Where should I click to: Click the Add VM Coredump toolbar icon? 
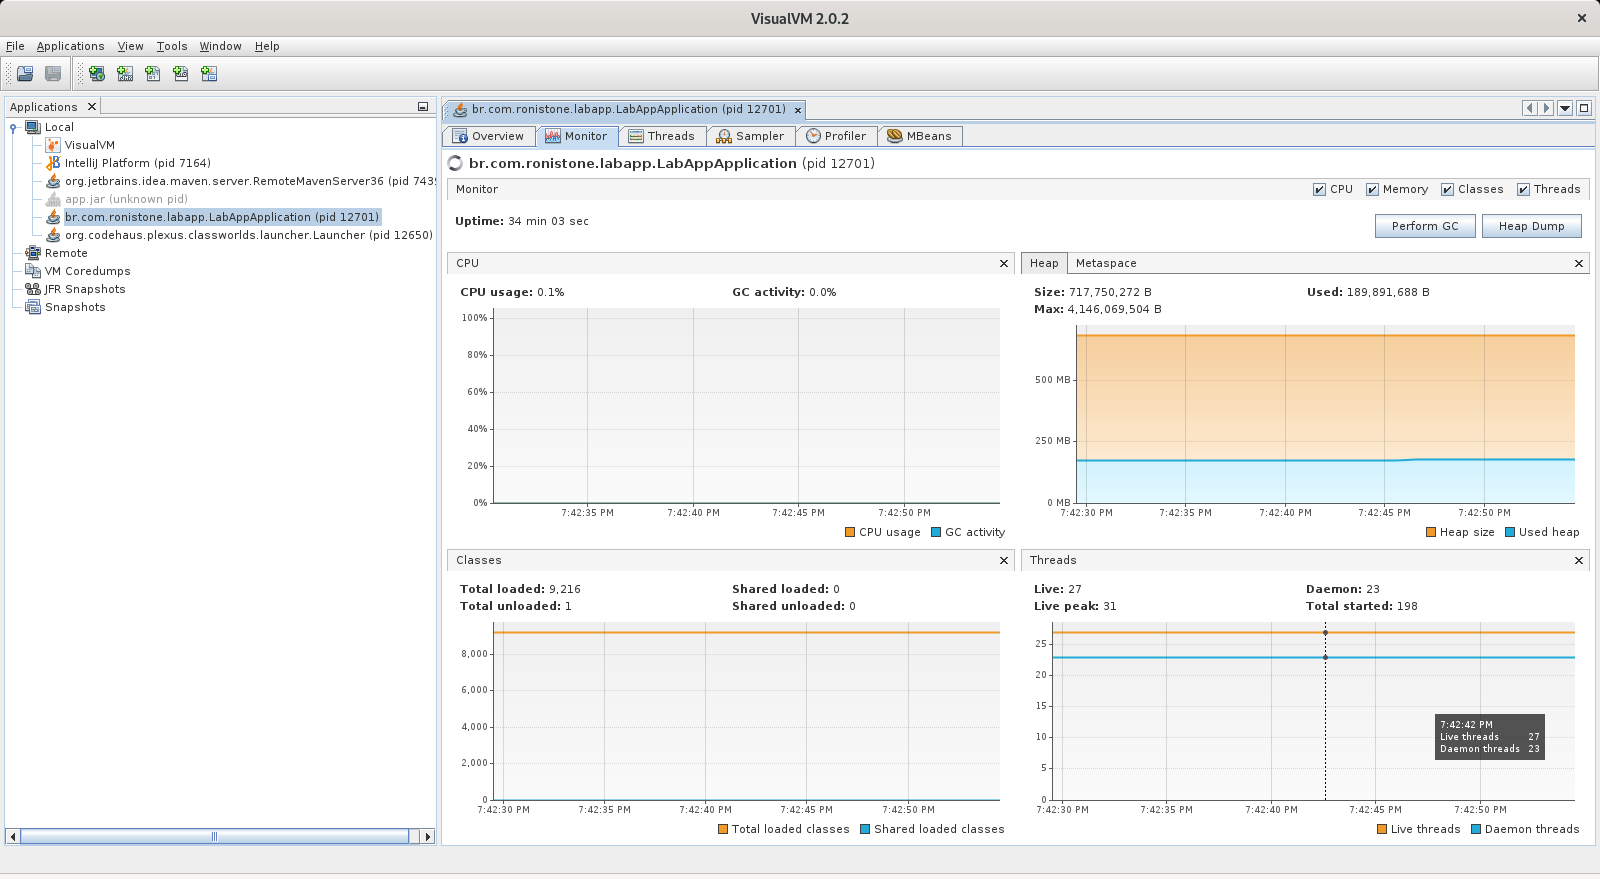[x=153, y=73]
